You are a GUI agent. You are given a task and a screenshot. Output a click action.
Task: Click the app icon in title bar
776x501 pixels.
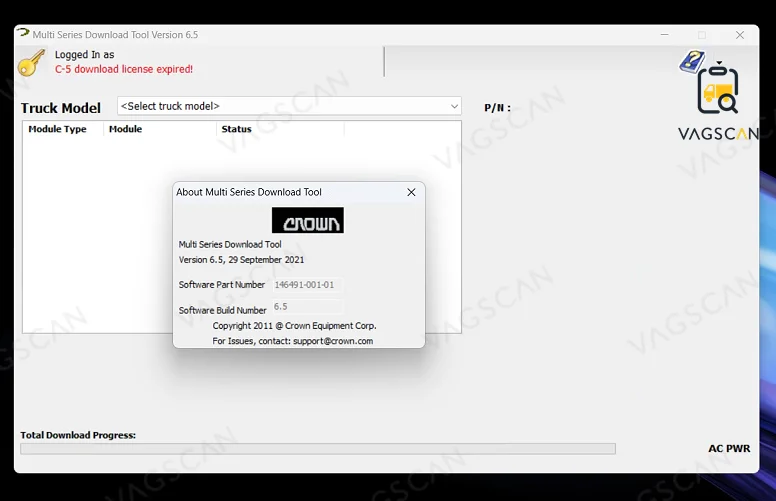click(x=23, y=33)
